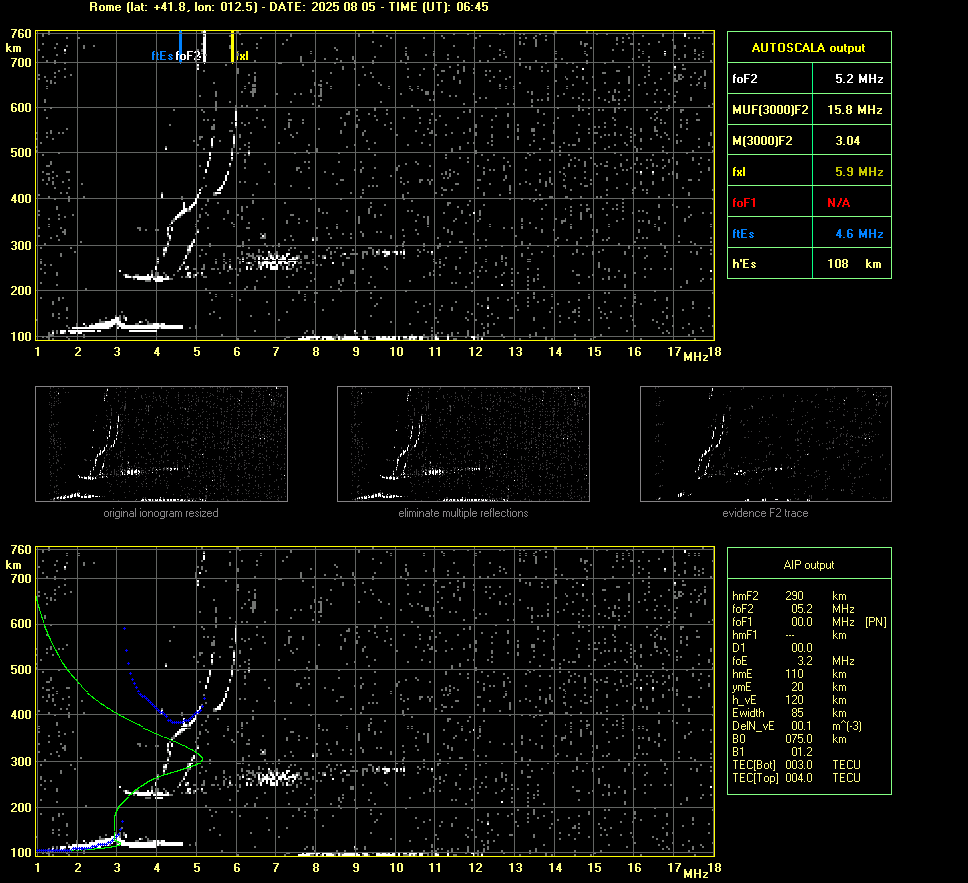Select the B0 075.0 km entry
968x883 pixels.
point(789,739)
